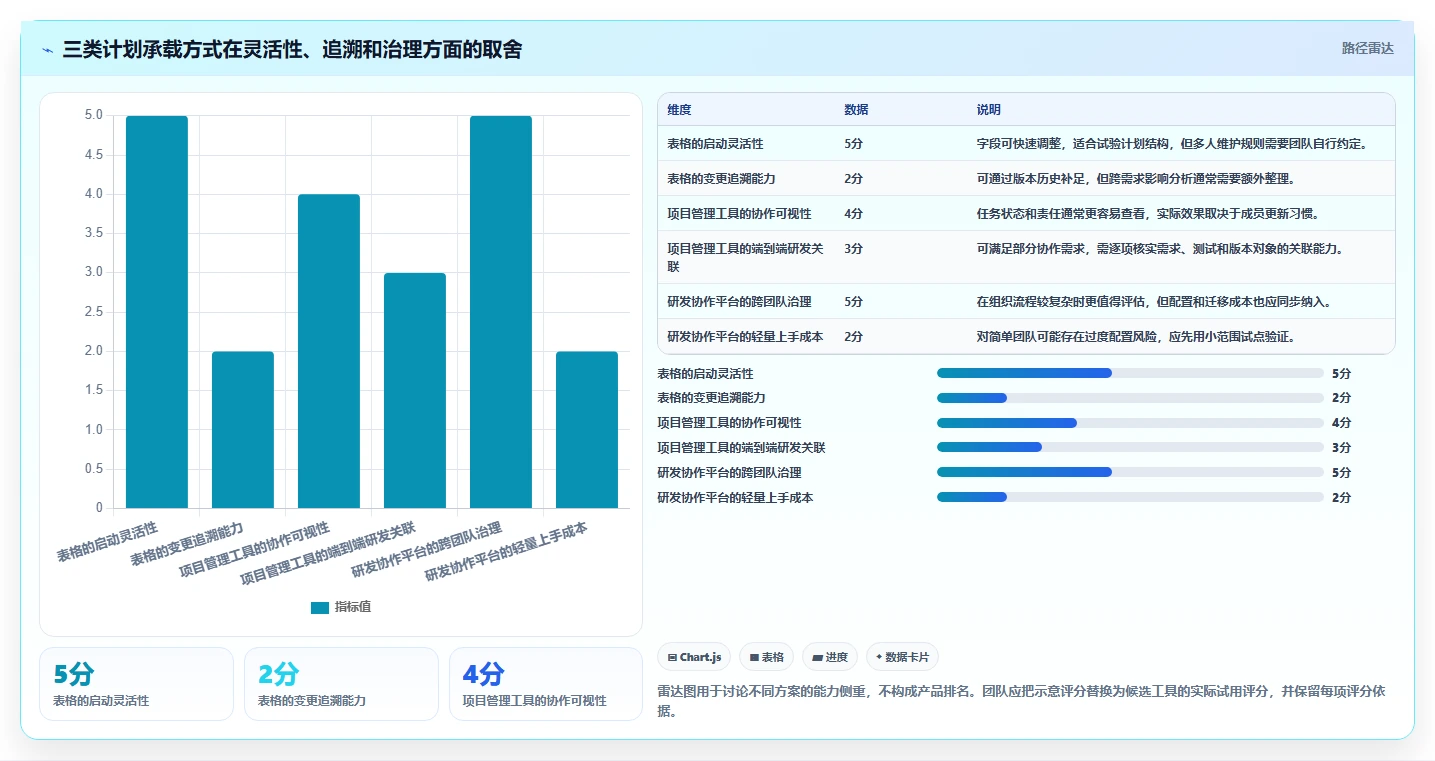Open the 2分 表格的变更追溯能力 data card
Screen dimensions: 1435x761
[x=341, y=684]
